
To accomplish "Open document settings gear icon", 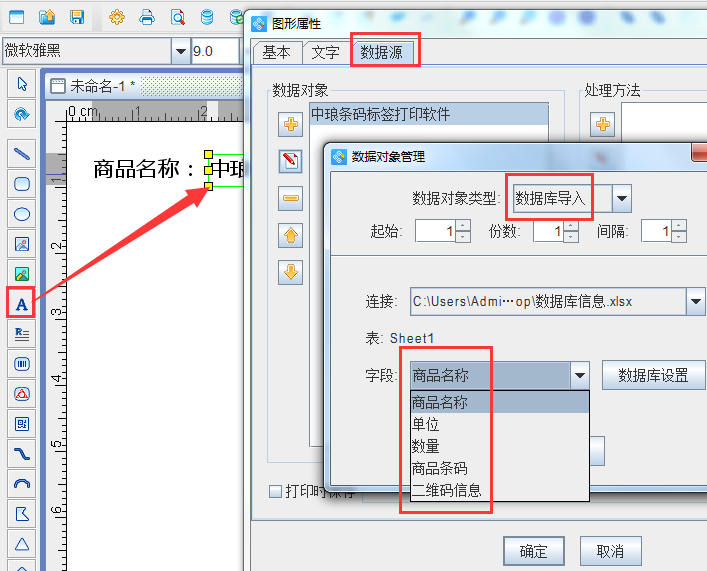I will pos(117,17).
